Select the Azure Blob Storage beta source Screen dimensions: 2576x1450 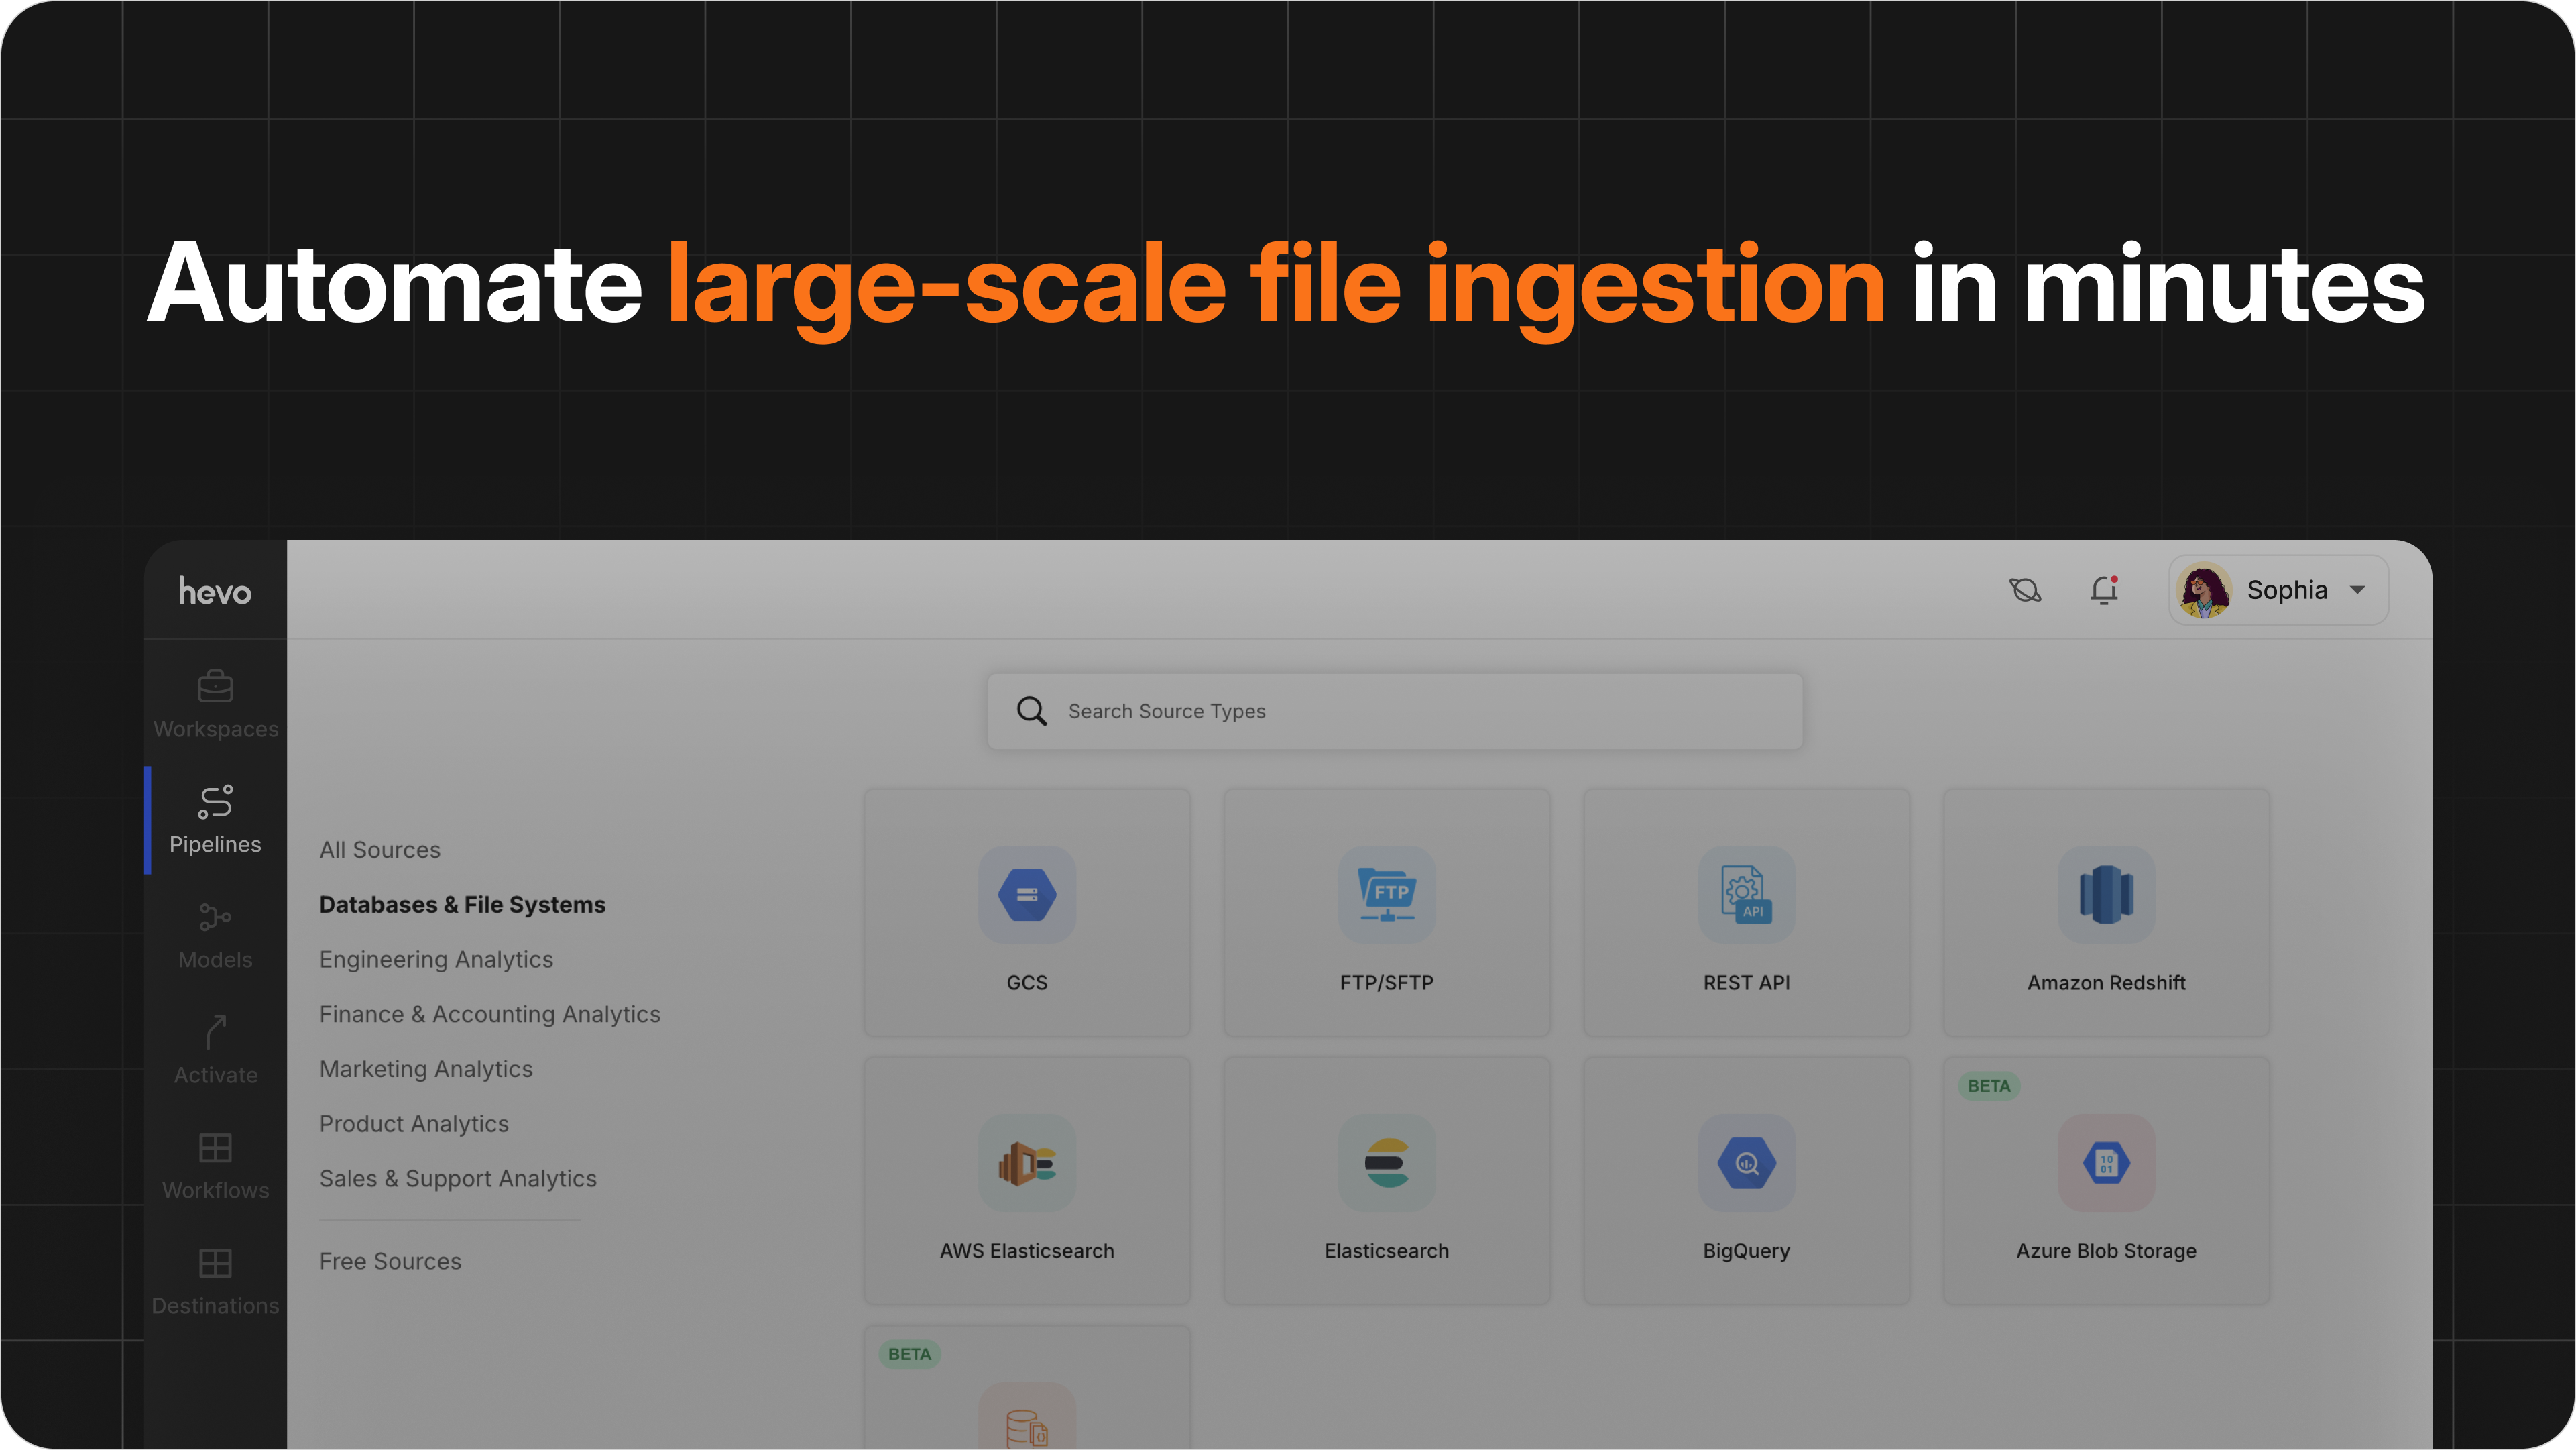coord(2106,1181)
